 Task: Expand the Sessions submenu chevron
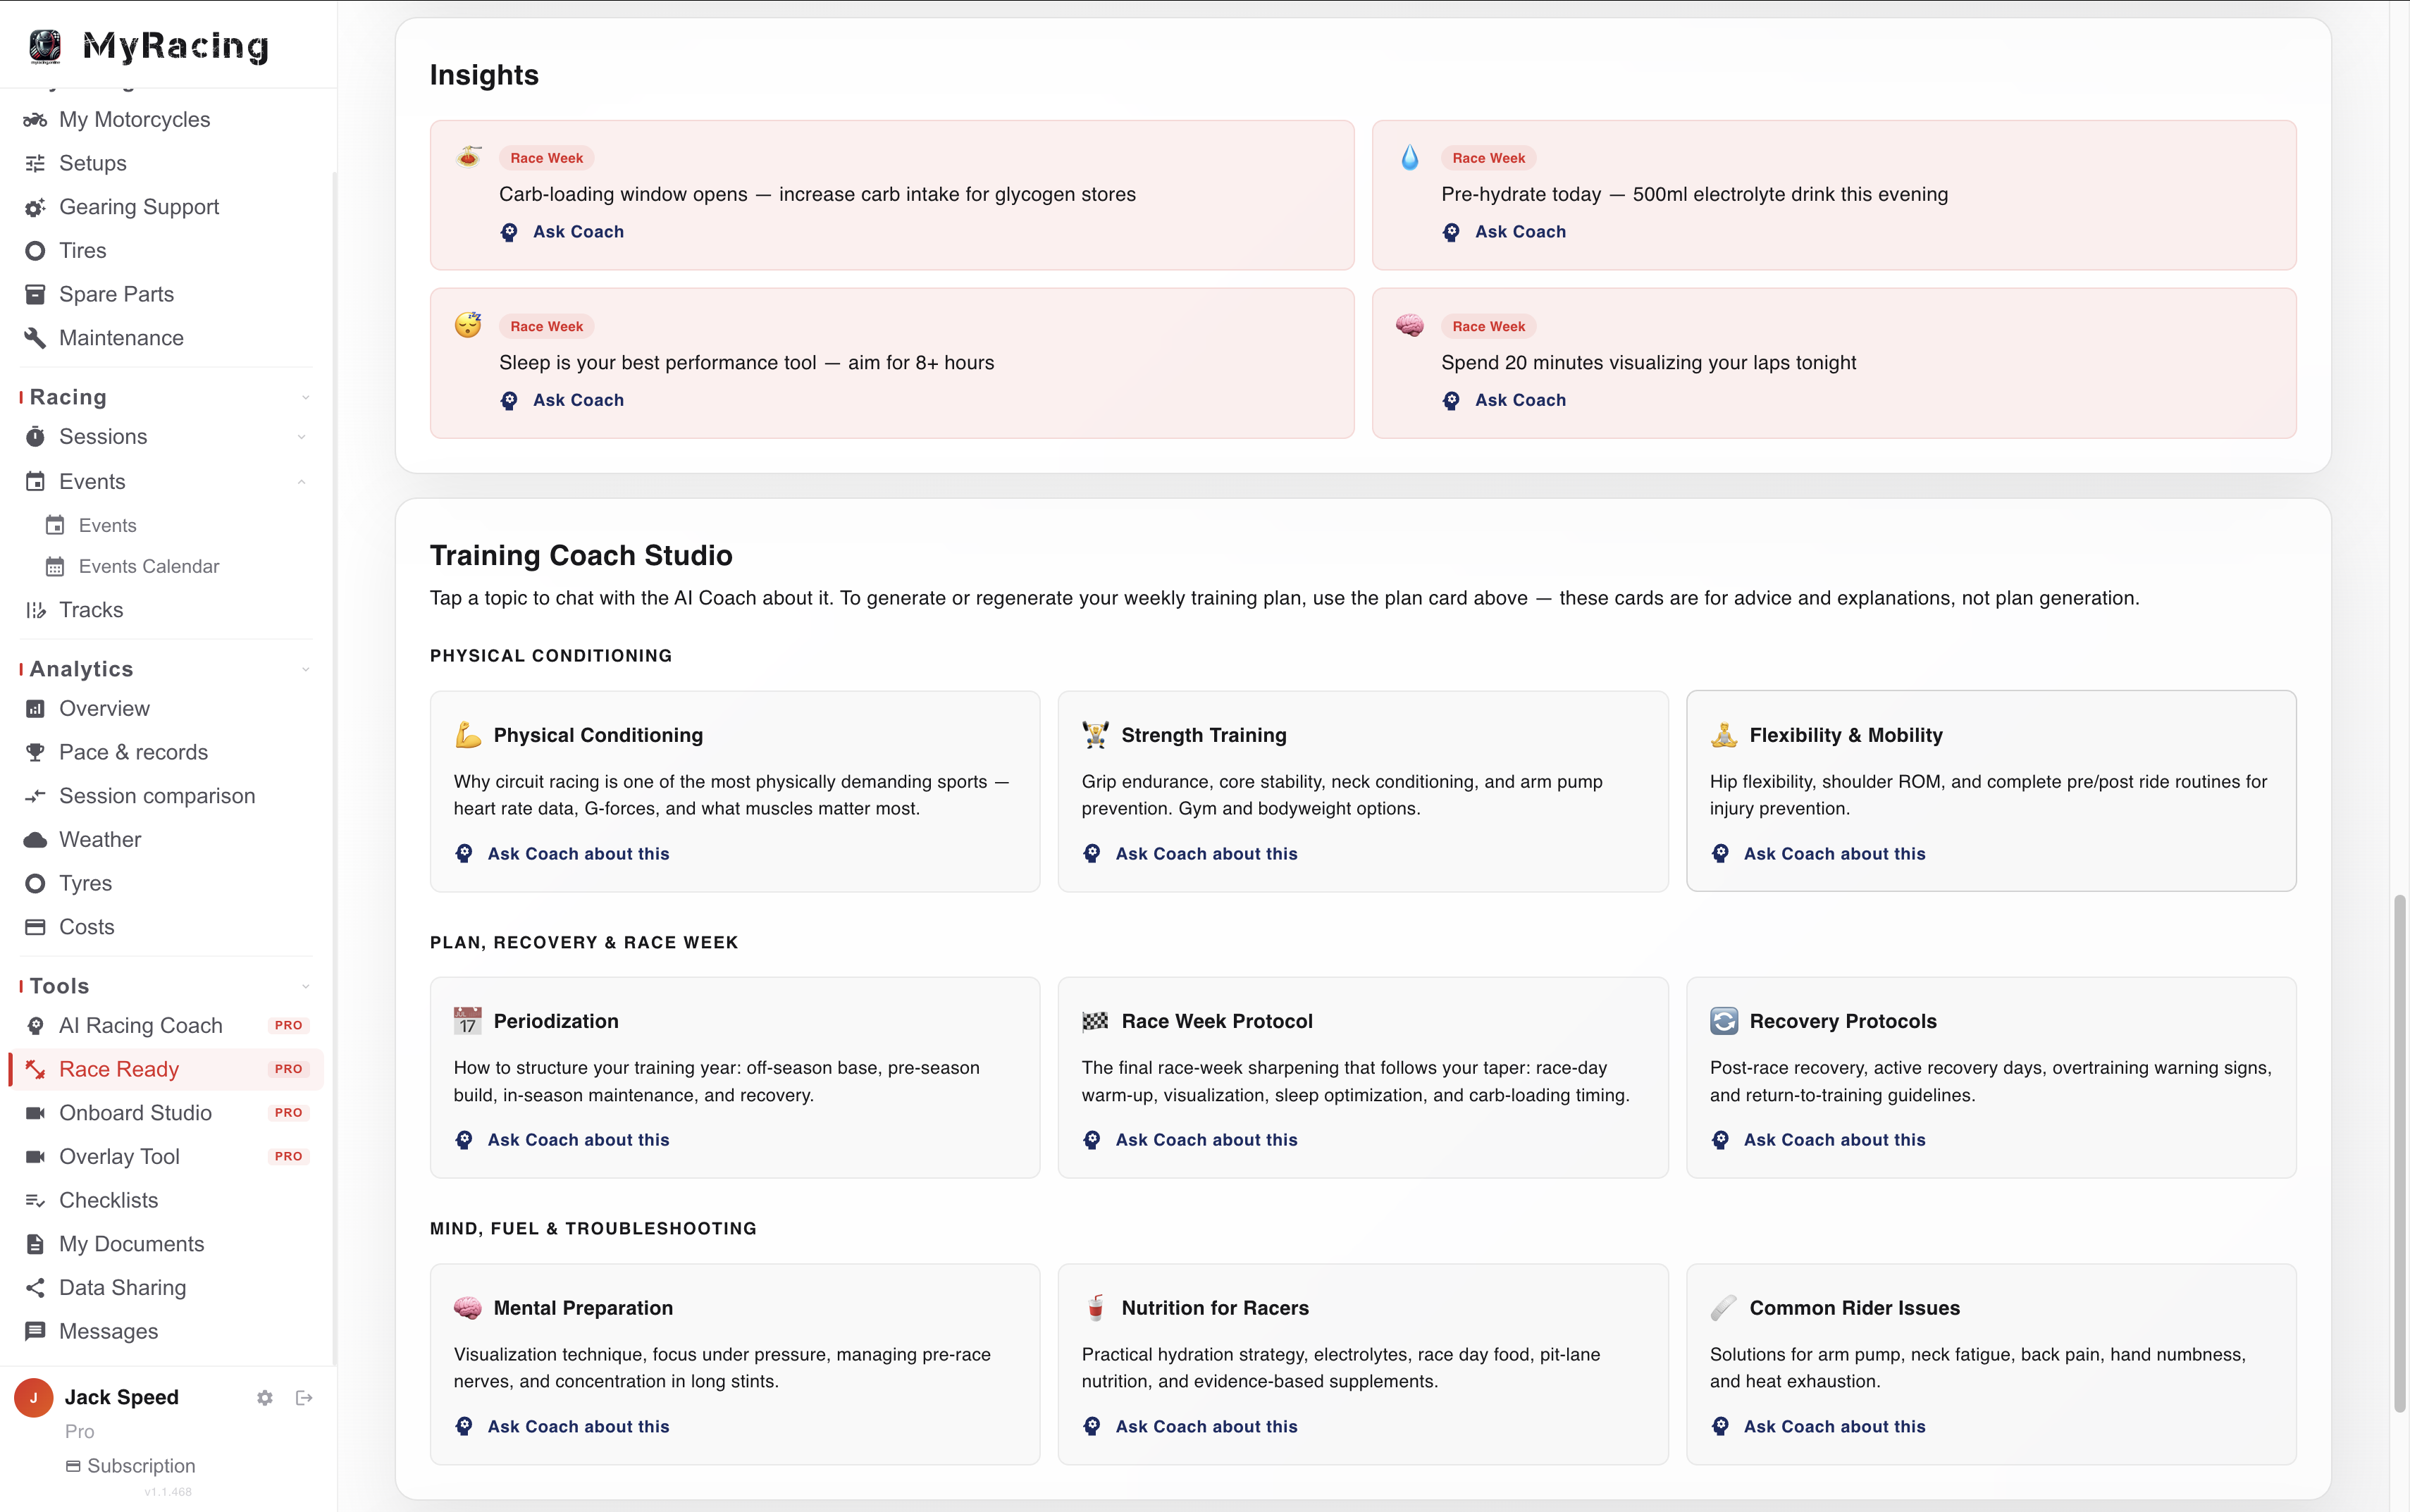coord(301,437)
